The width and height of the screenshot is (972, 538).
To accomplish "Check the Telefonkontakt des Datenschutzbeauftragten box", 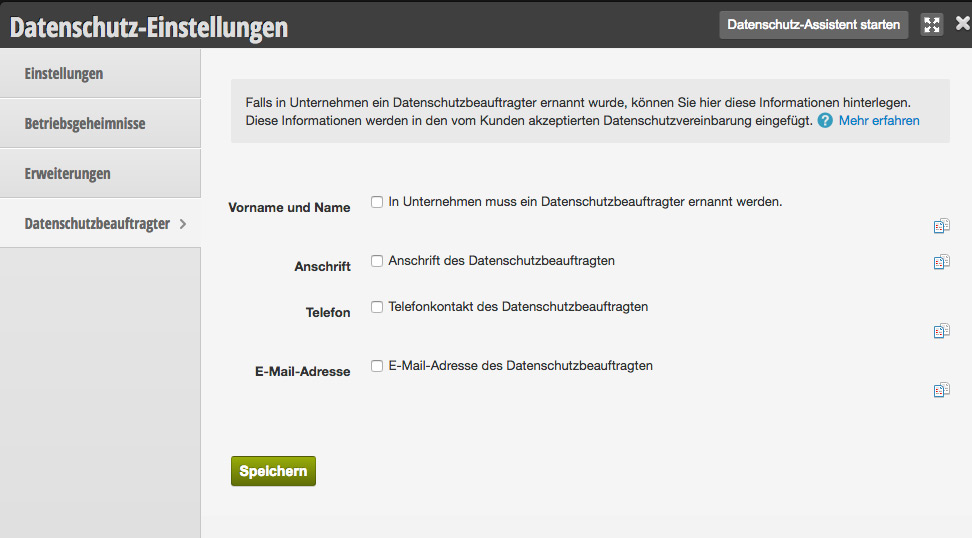I will click(x=377, y=307).
